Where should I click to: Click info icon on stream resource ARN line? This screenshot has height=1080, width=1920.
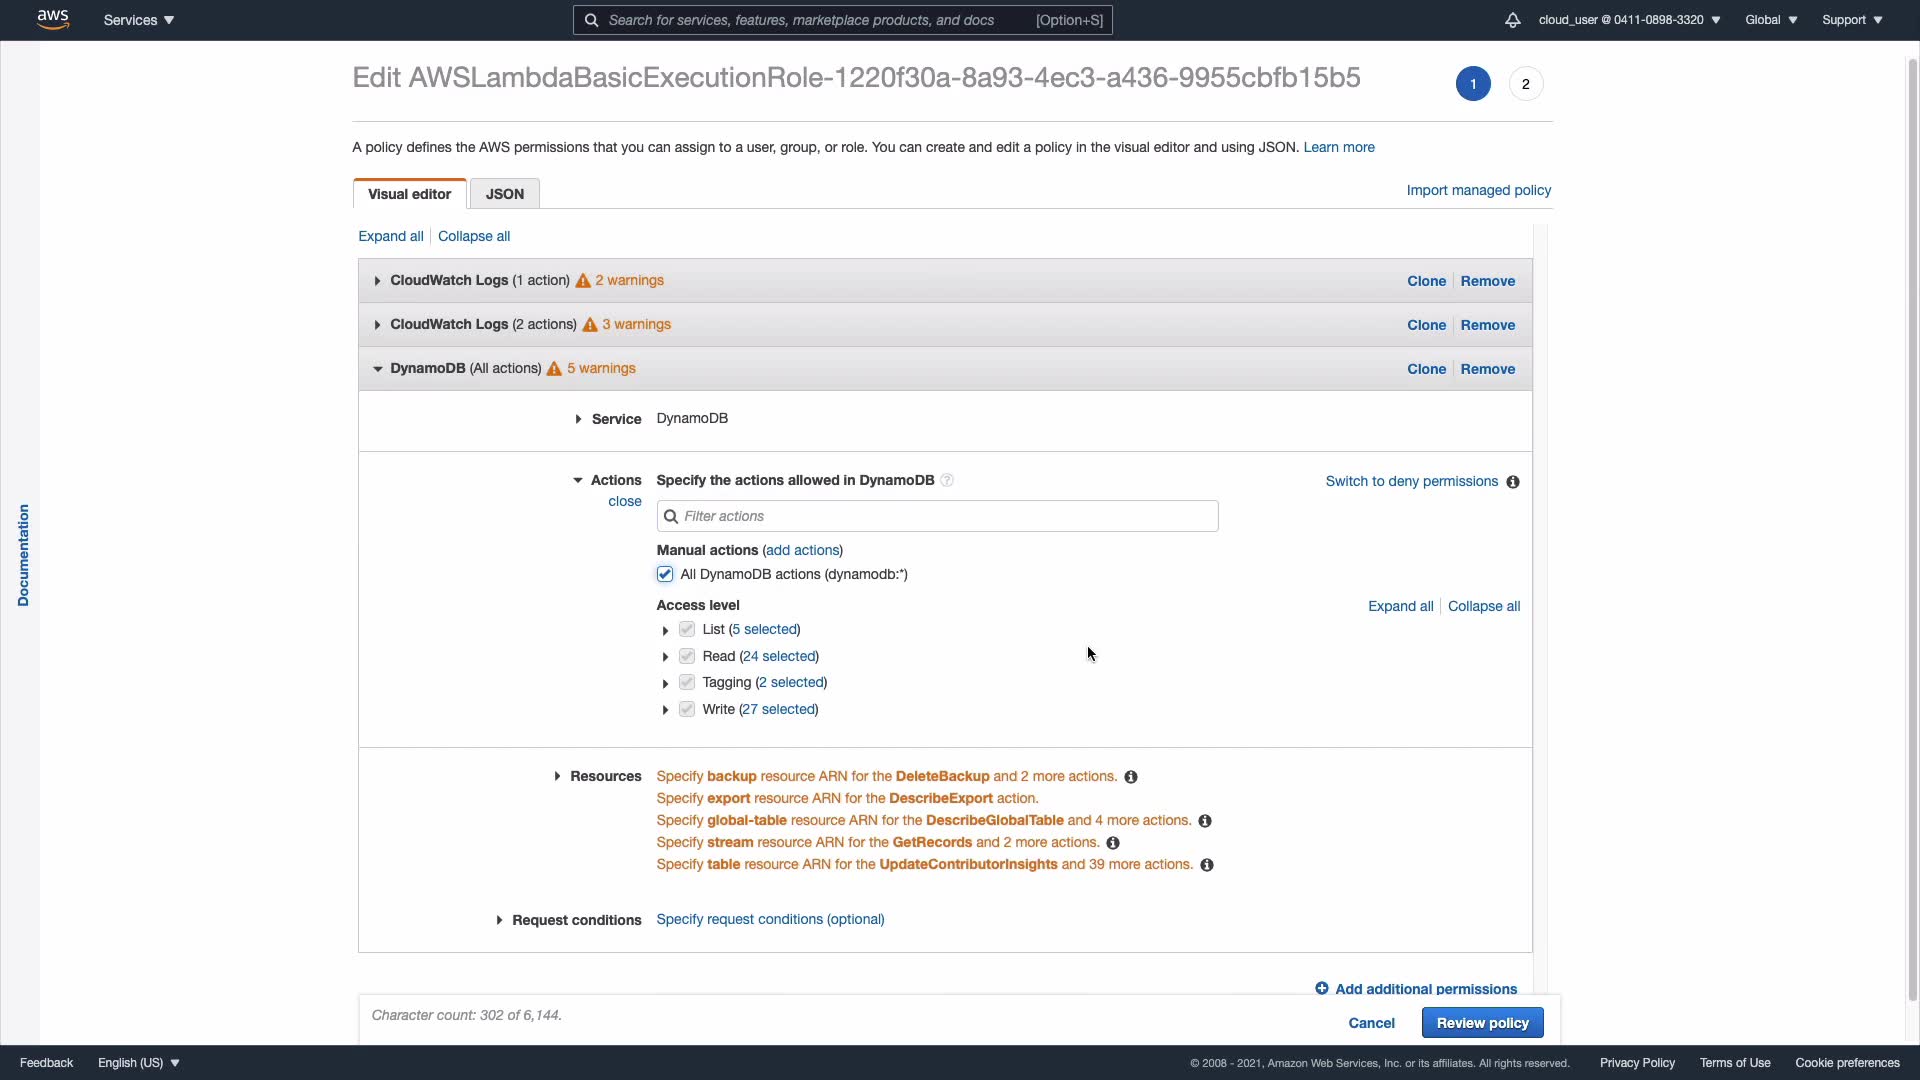[1113, 843]
